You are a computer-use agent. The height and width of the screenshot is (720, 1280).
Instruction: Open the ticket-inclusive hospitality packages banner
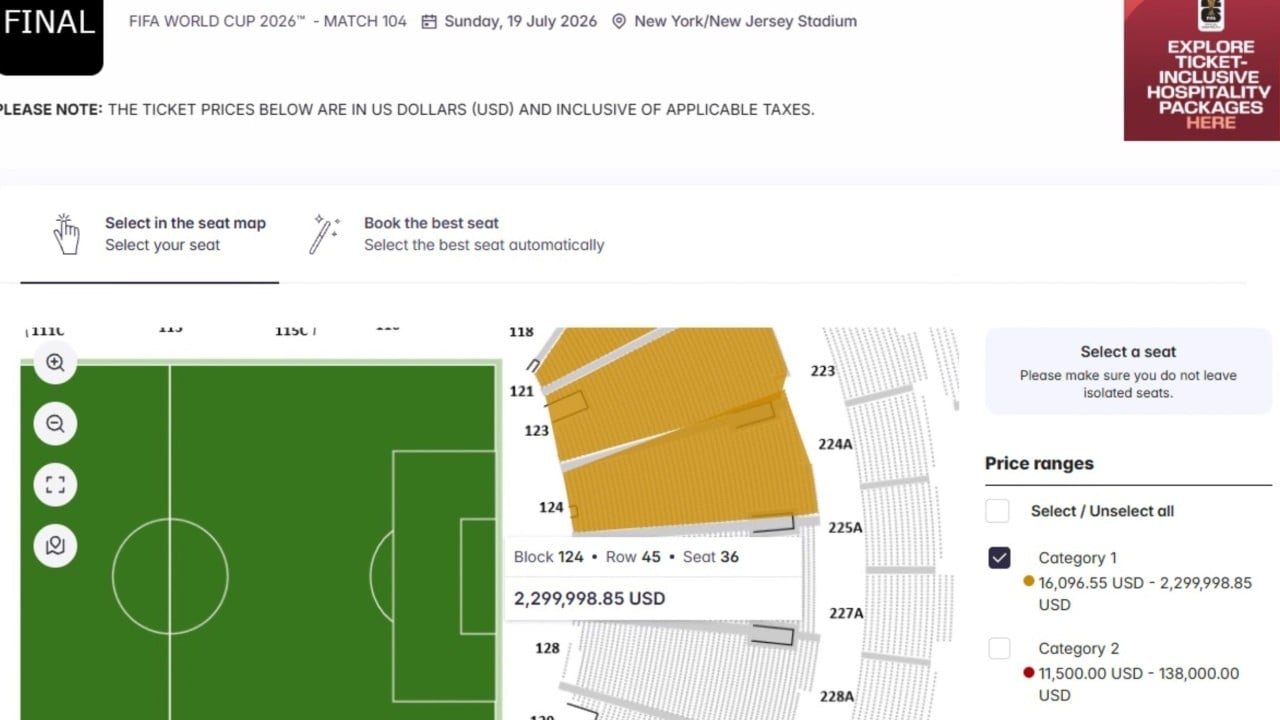pyautogui.click(x=1201, y=70)
